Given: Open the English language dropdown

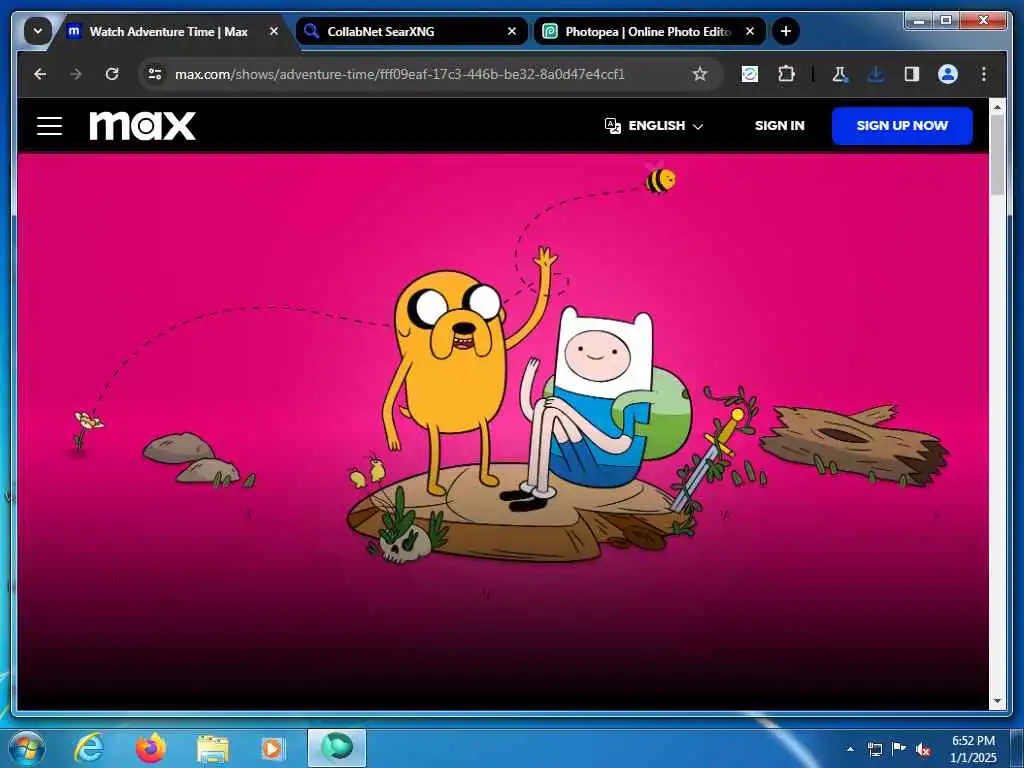Looking at the screenshot, I should coord(654,125).
